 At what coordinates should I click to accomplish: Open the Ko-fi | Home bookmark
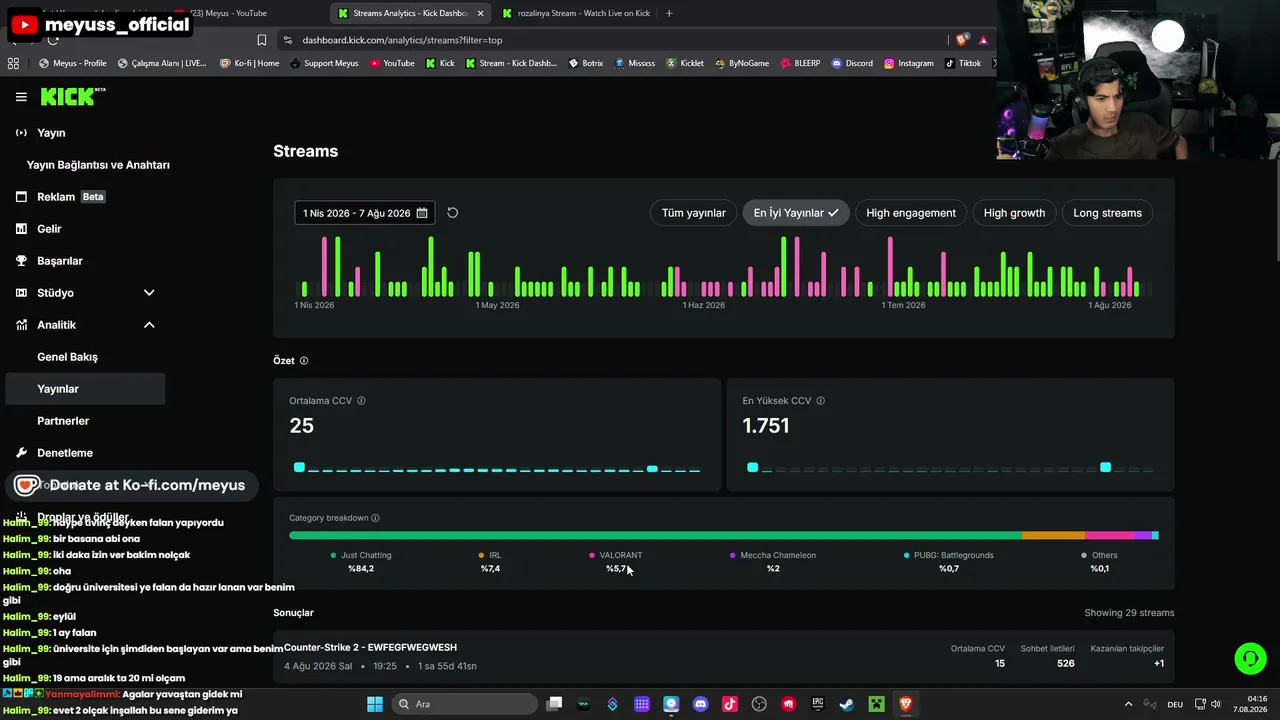249,63
